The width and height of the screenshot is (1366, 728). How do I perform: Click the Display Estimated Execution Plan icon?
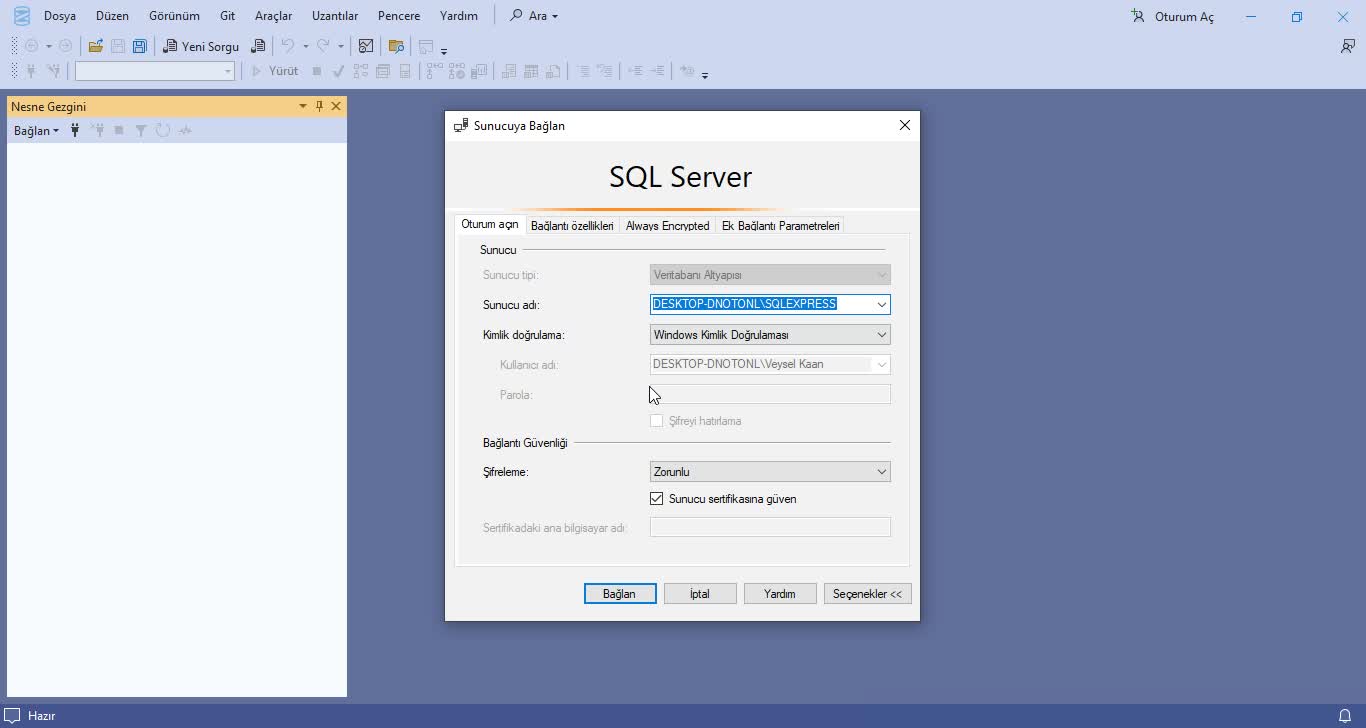tap(361, 71)
